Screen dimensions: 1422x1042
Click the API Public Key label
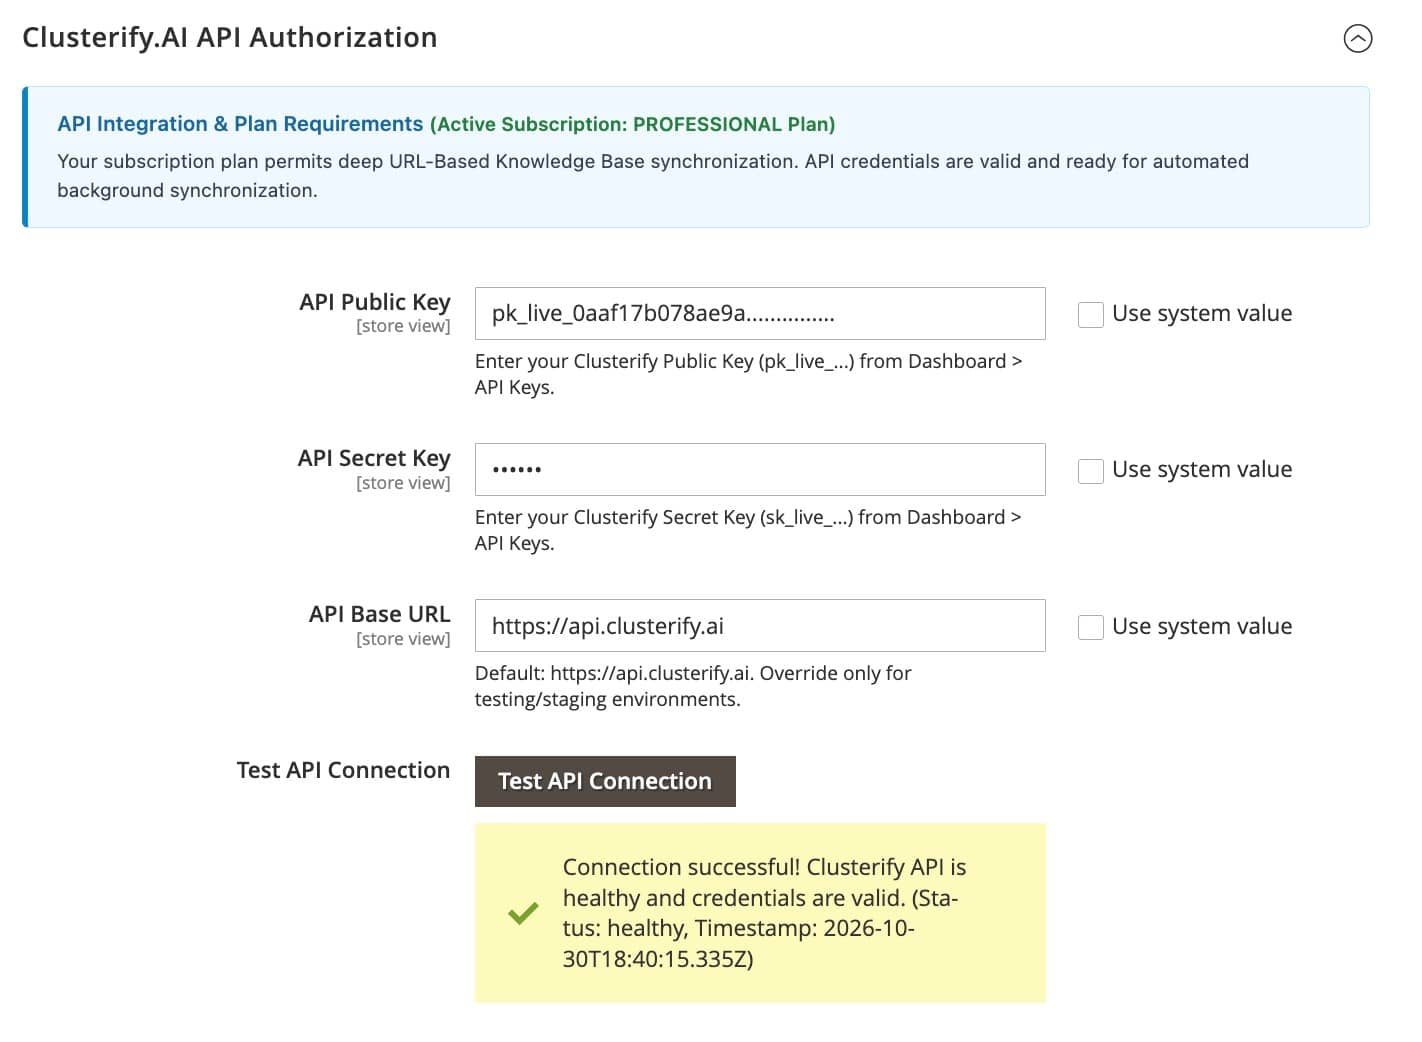click(375, 302)
